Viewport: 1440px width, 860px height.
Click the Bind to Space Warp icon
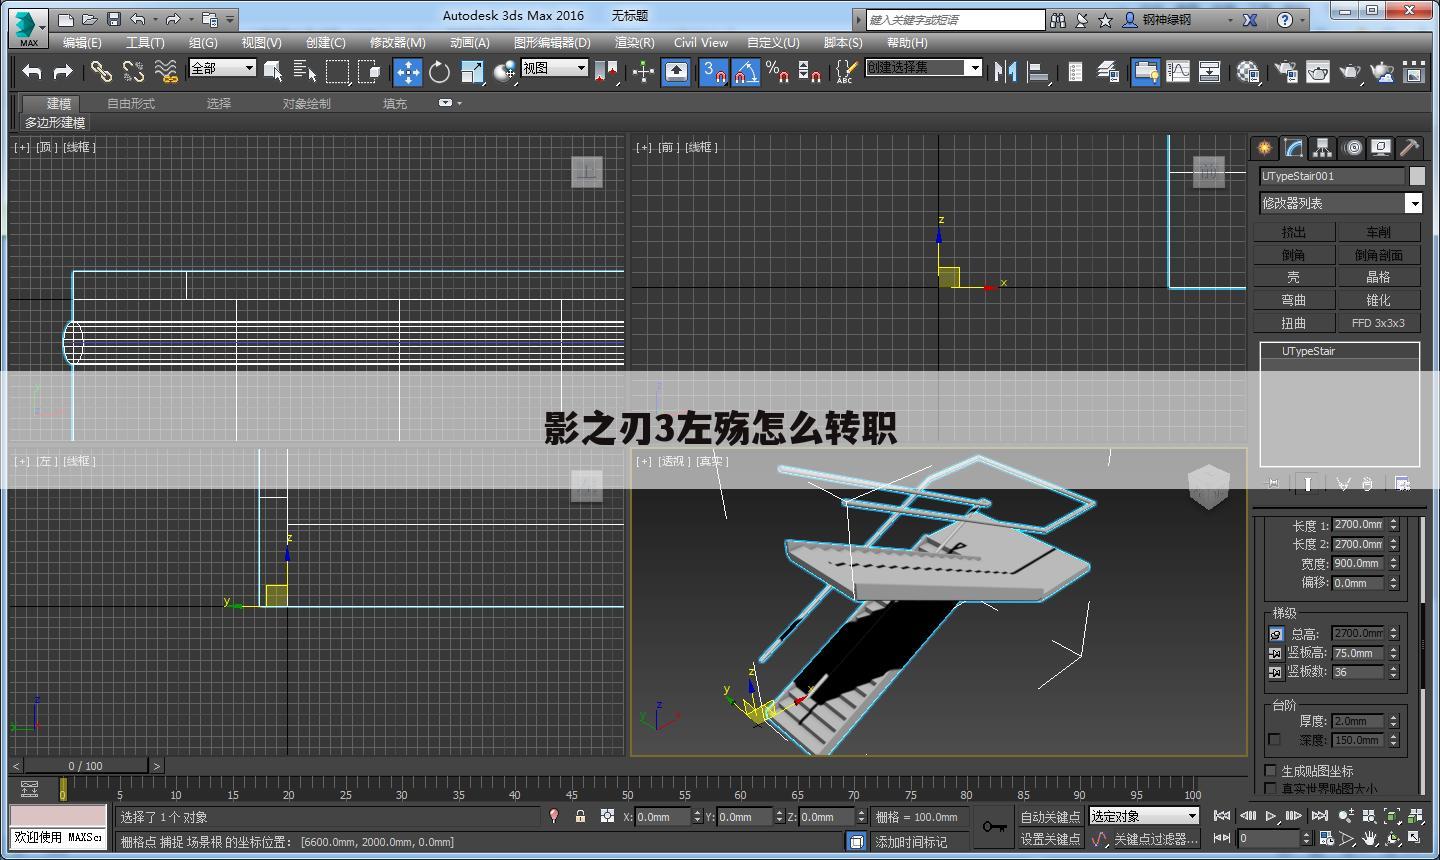(166, 71)
